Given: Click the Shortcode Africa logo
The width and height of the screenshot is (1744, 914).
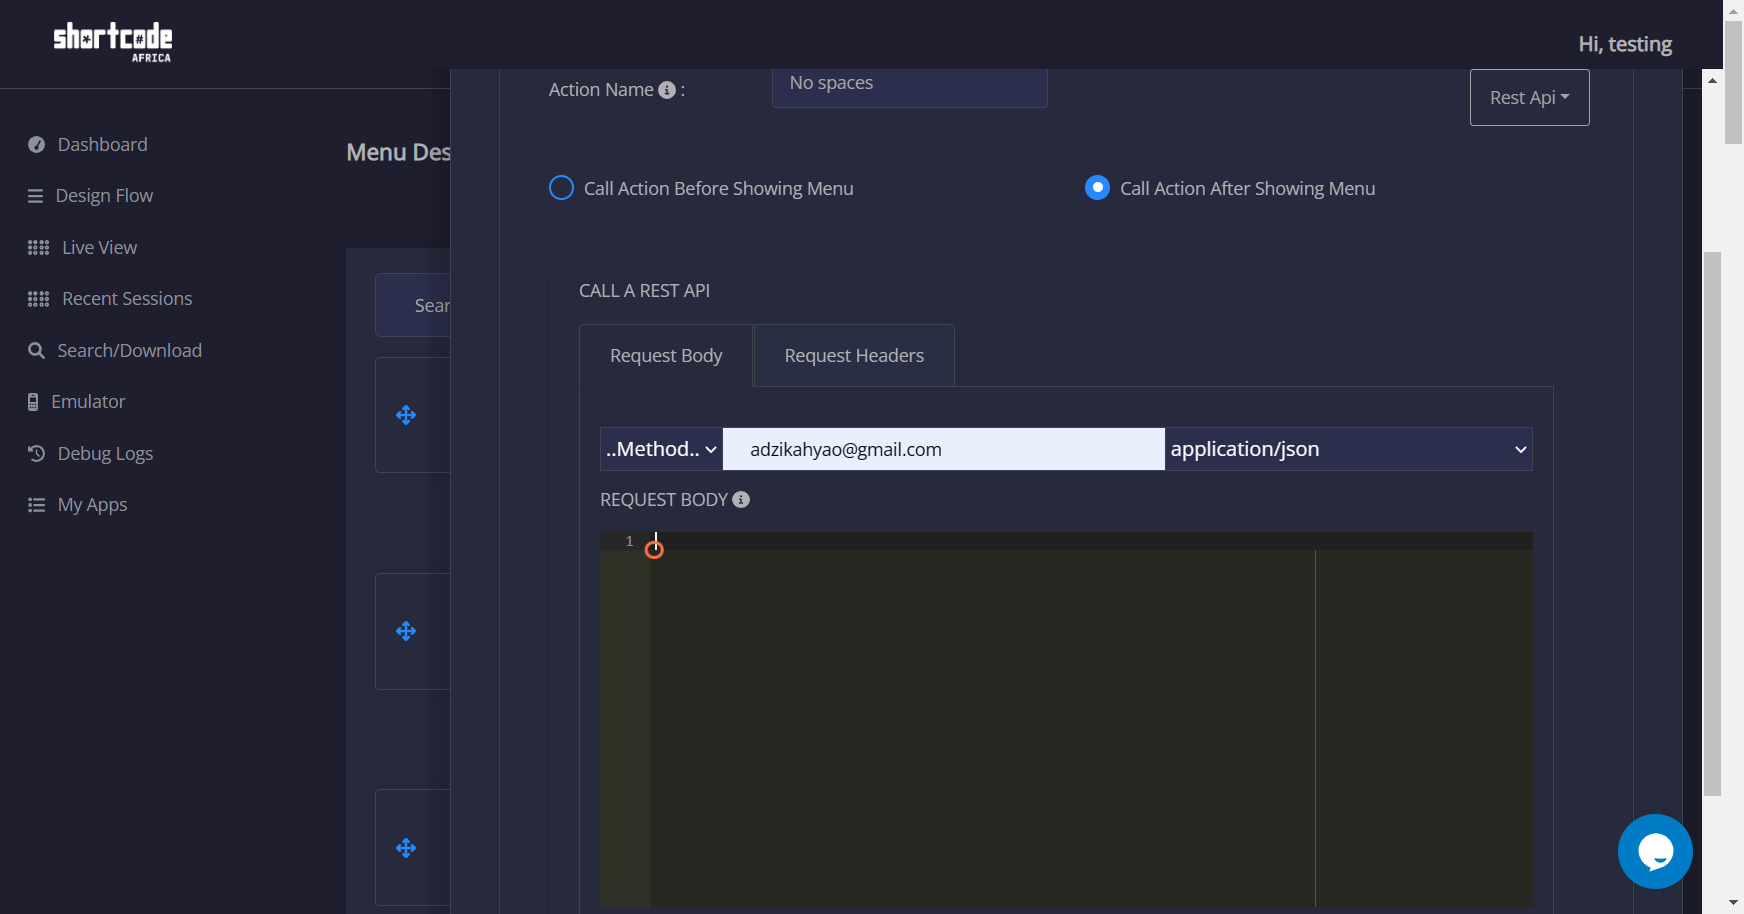Looking at the screenshot, I should (x=112, y=42).
